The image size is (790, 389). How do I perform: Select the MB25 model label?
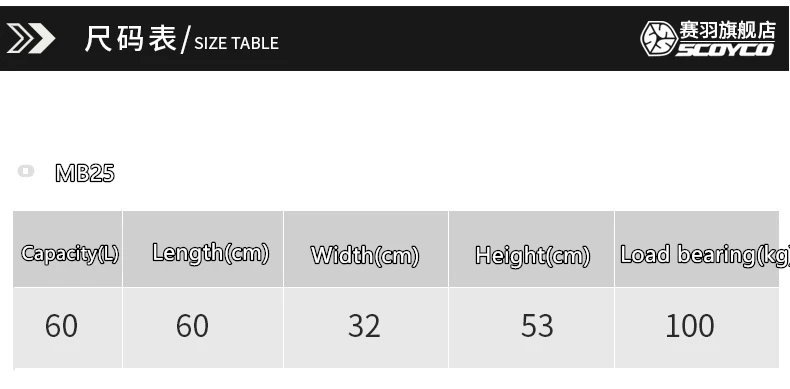85,173
